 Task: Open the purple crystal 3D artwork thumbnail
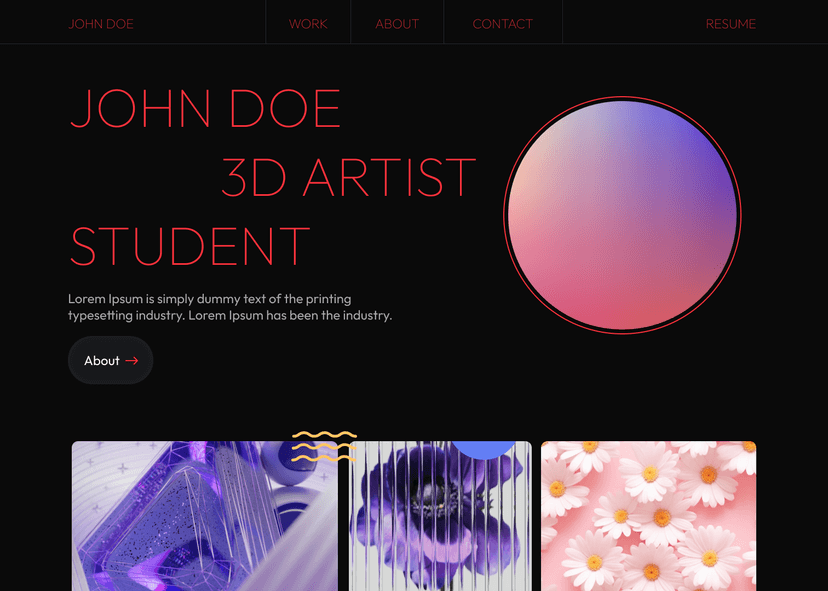pyautogui.click(x=204, y=516)
